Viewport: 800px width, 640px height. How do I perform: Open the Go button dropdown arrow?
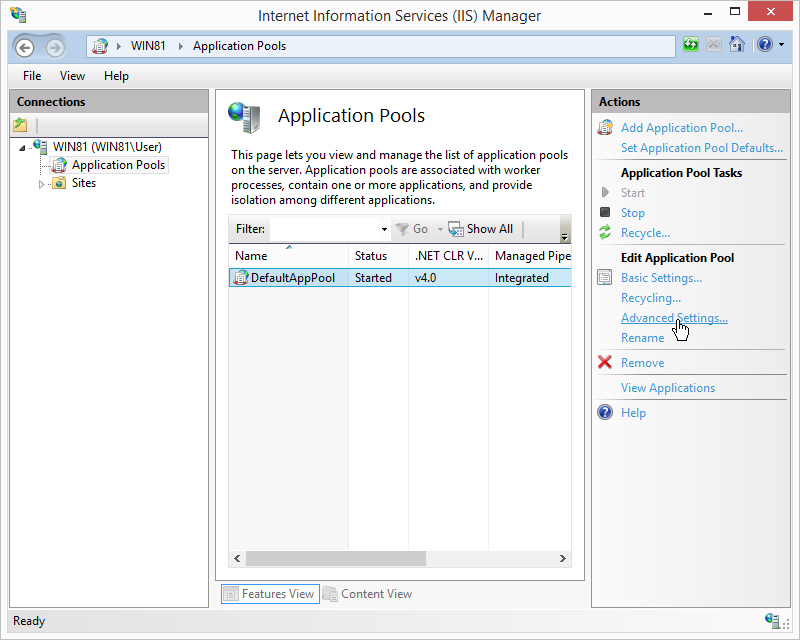(x=440, y=229)
